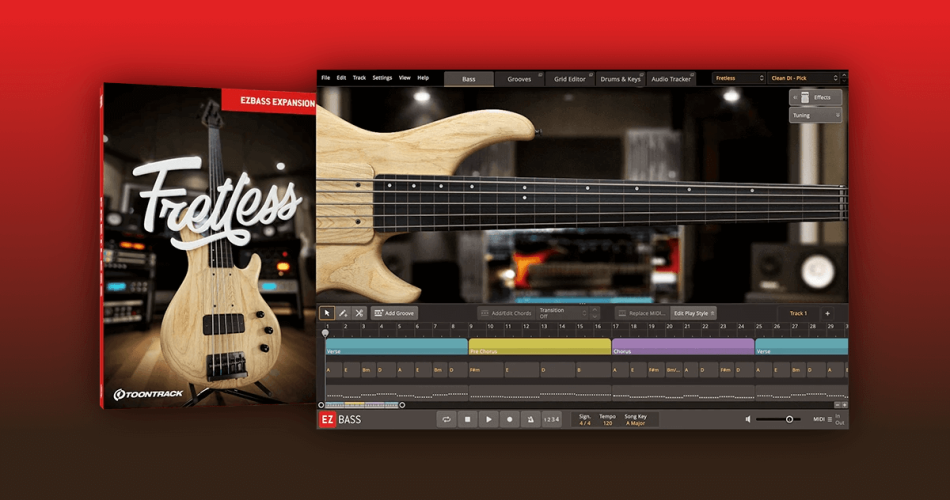Open the Transition dropdown
The image size is (950, 500).
[563, 313]
